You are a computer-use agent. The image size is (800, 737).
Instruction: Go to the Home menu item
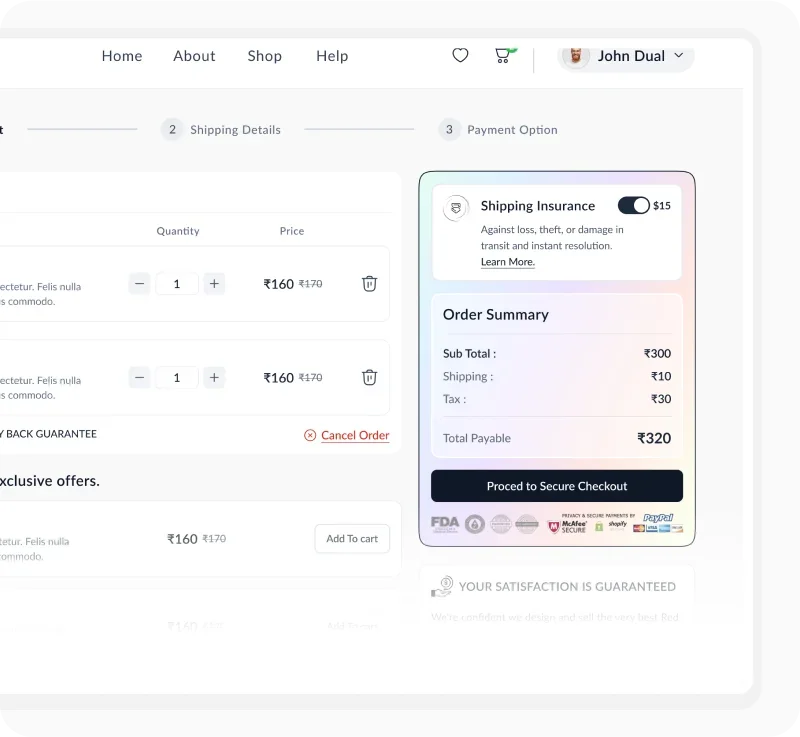(x=122, y=56)
